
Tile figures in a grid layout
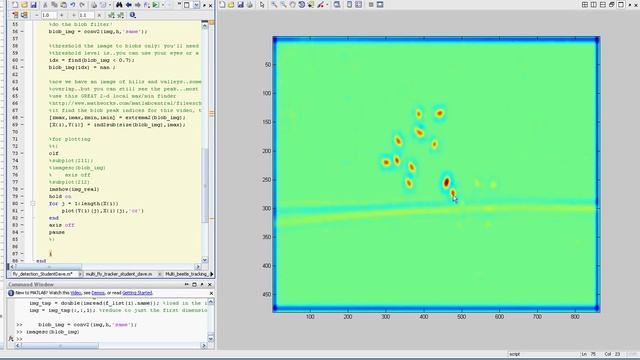pos(585,4)
